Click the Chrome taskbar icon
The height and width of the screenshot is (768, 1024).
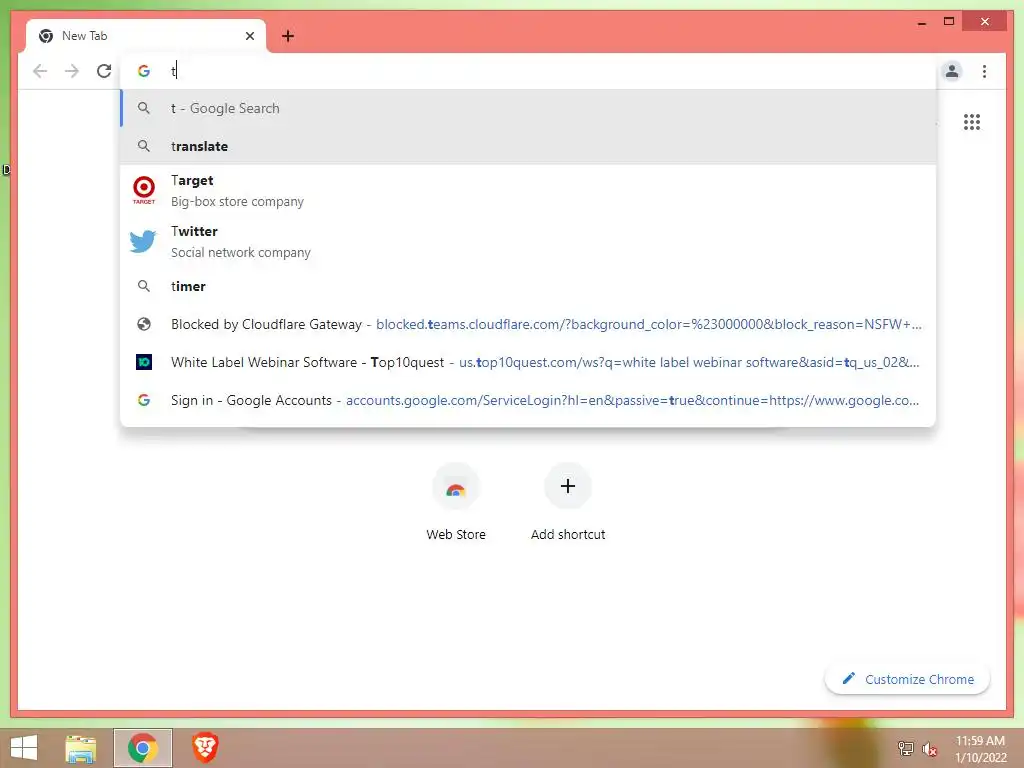tap(142, 748)
